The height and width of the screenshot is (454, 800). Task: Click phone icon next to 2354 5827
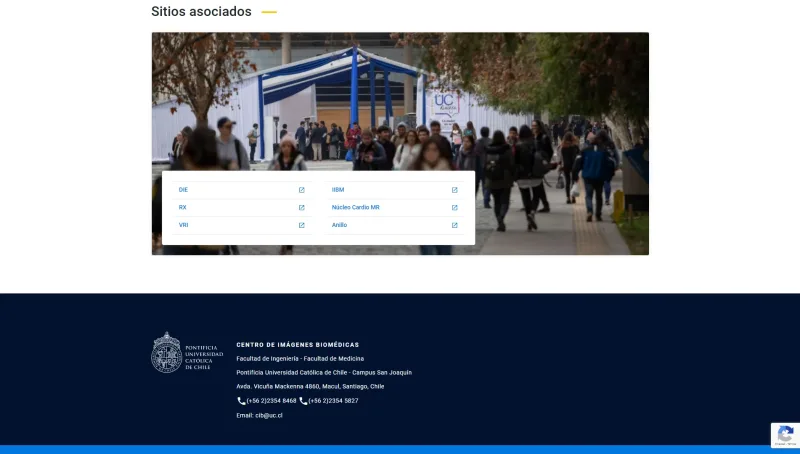point(303,401)
